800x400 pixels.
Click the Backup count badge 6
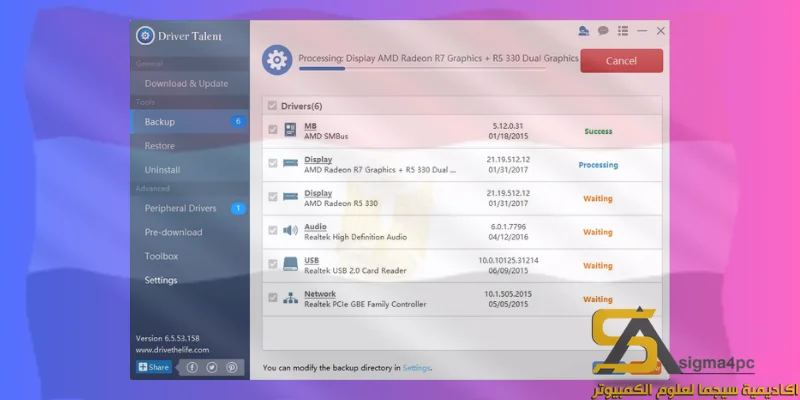(x=238, y=121)
